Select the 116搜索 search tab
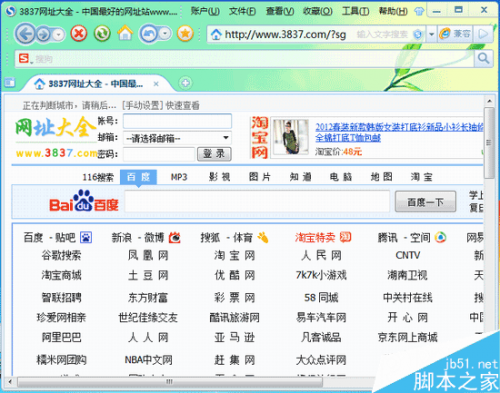This screenshot has height=393, width=500. coord(98,177)
